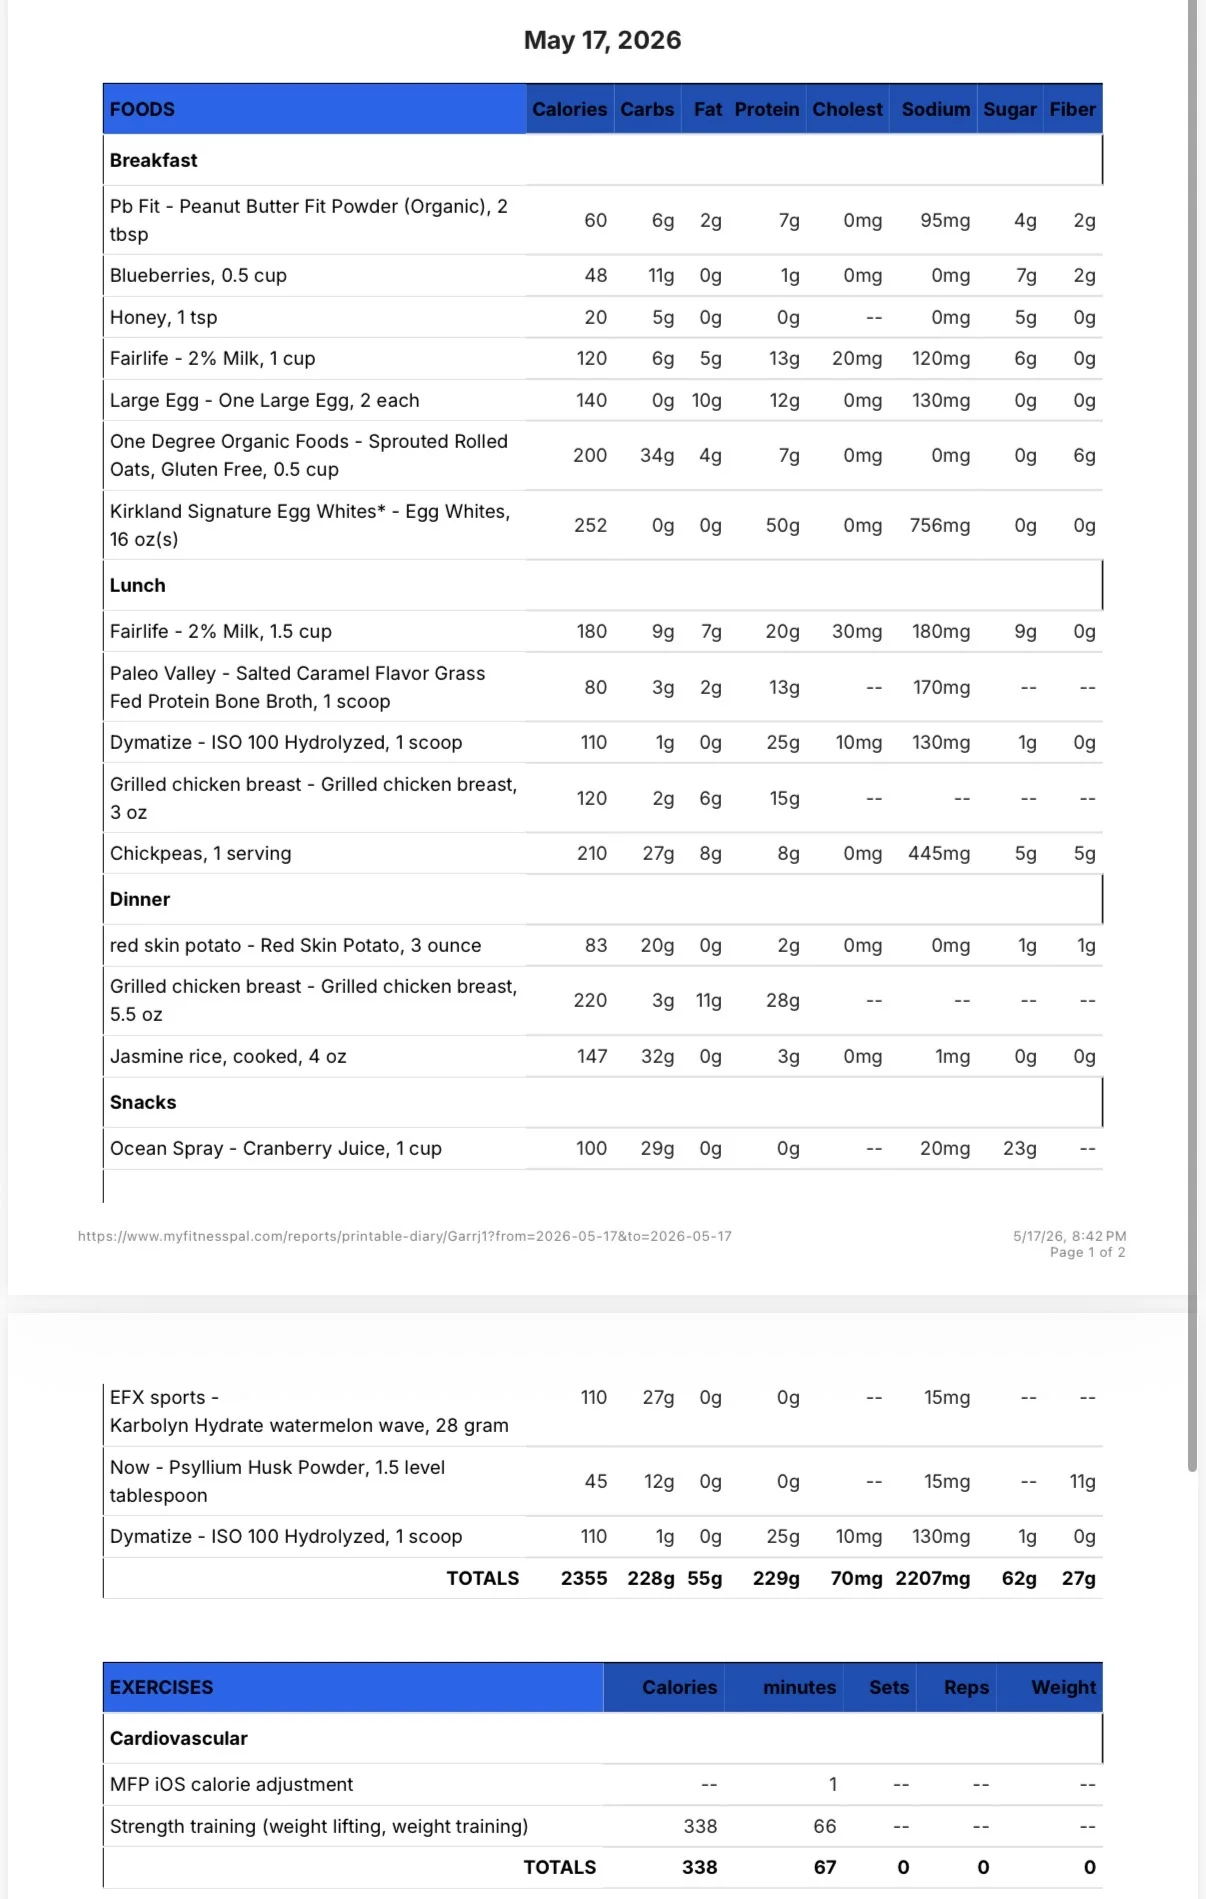Click the Chickpeas, 1 serving row
The image size is (1206, 1899).
coord(603,853)
